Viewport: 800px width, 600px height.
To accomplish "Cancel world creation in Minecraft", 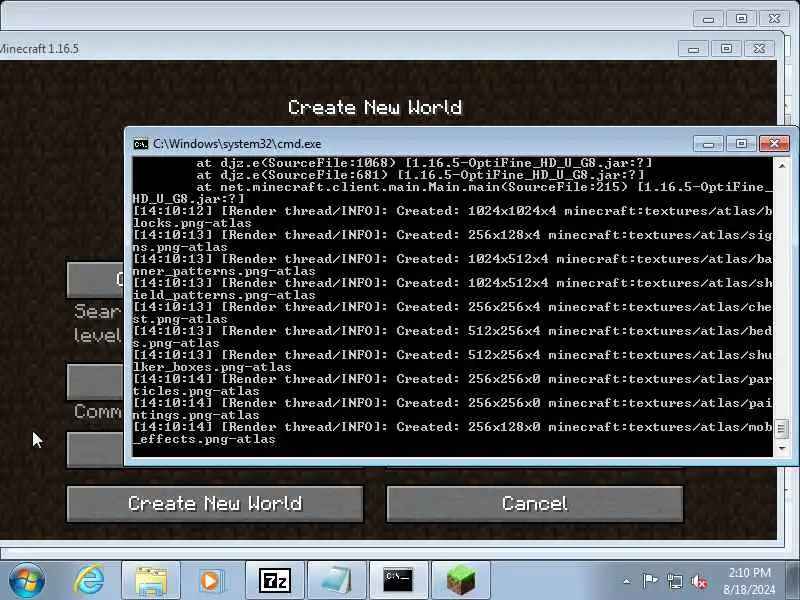I will pyautogui.click(x=535, y=504).
